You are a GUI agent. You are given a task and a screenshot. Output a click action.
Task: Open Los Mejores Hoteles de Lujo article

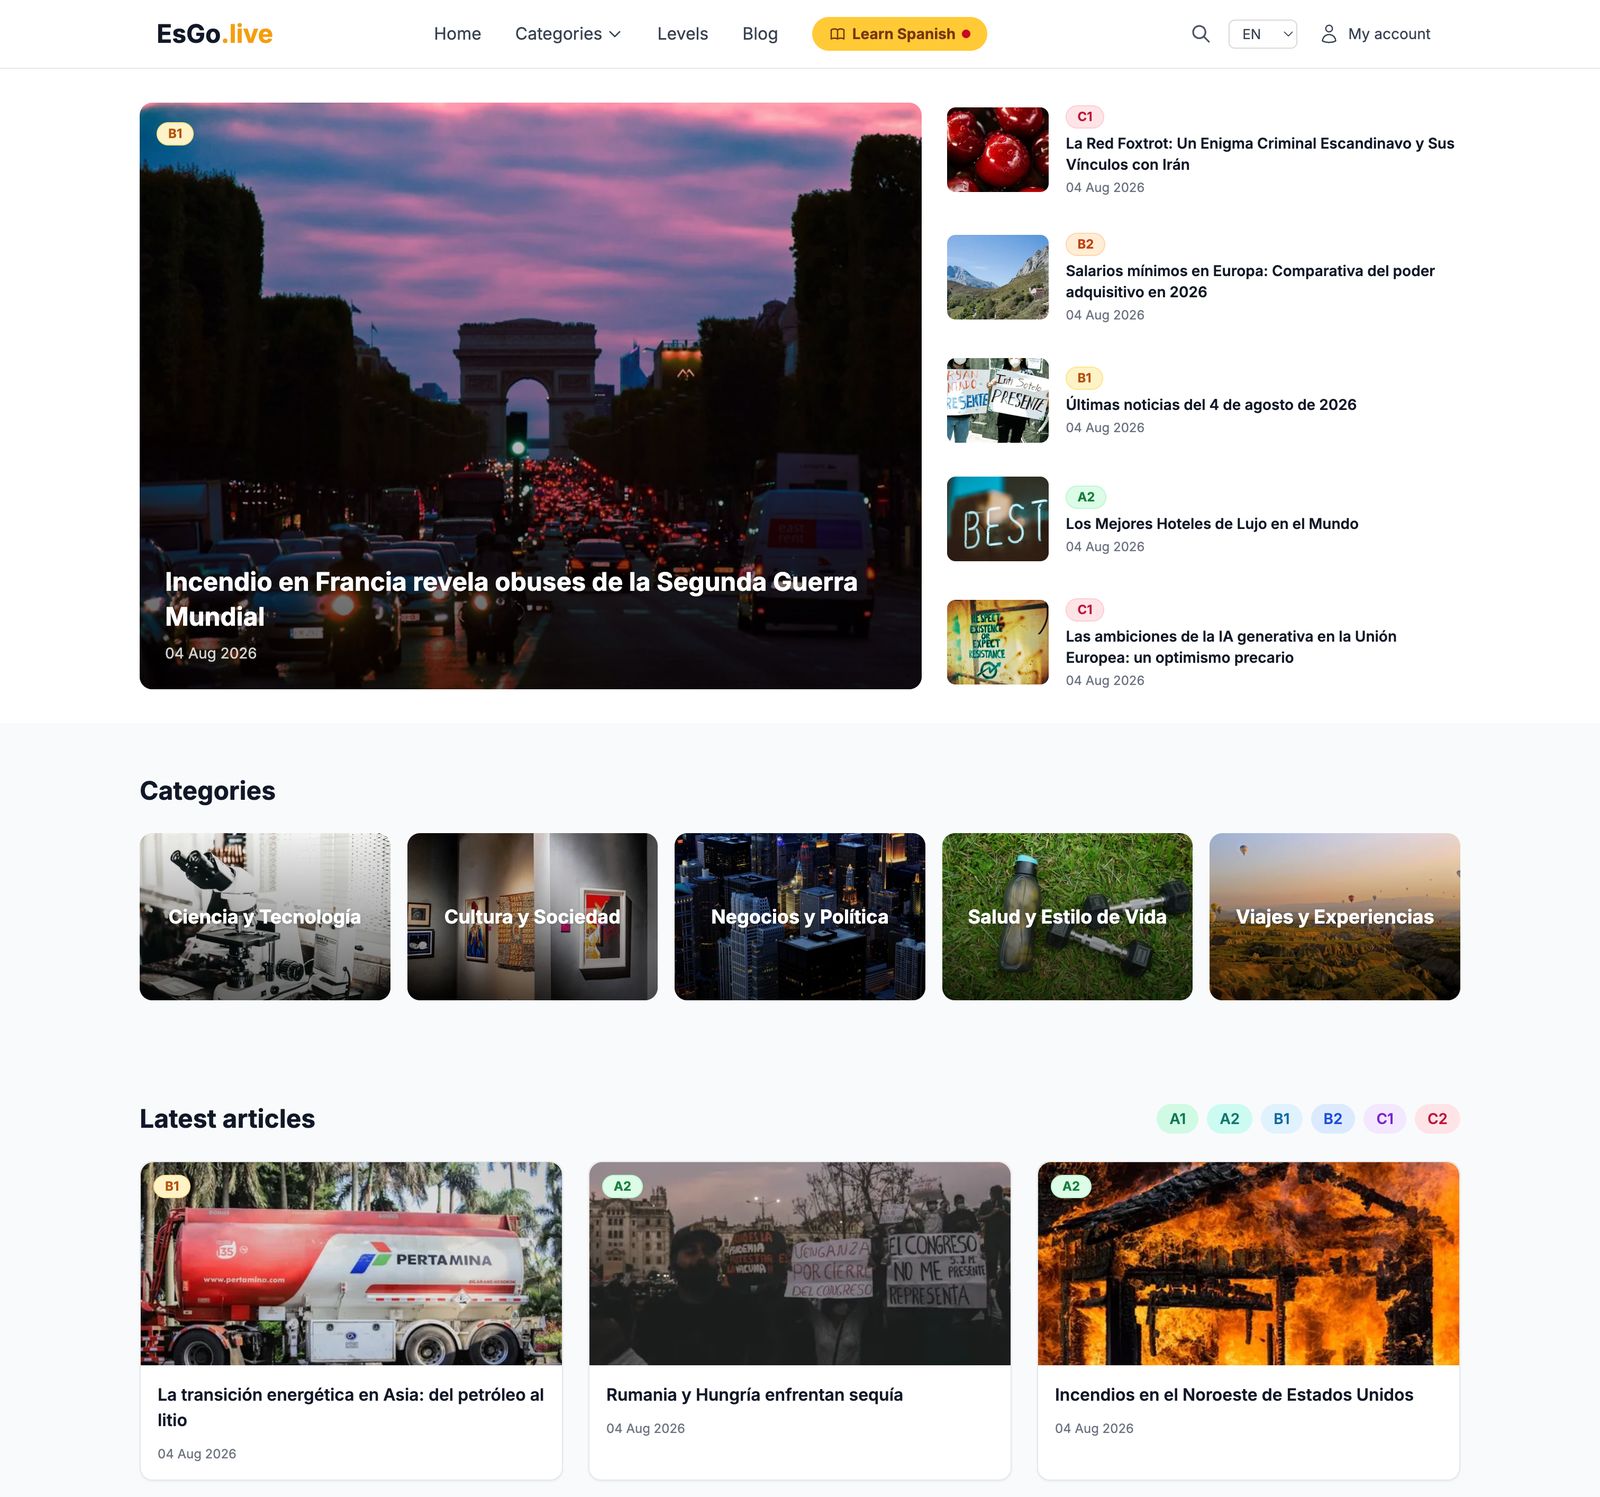[1211, 524]
